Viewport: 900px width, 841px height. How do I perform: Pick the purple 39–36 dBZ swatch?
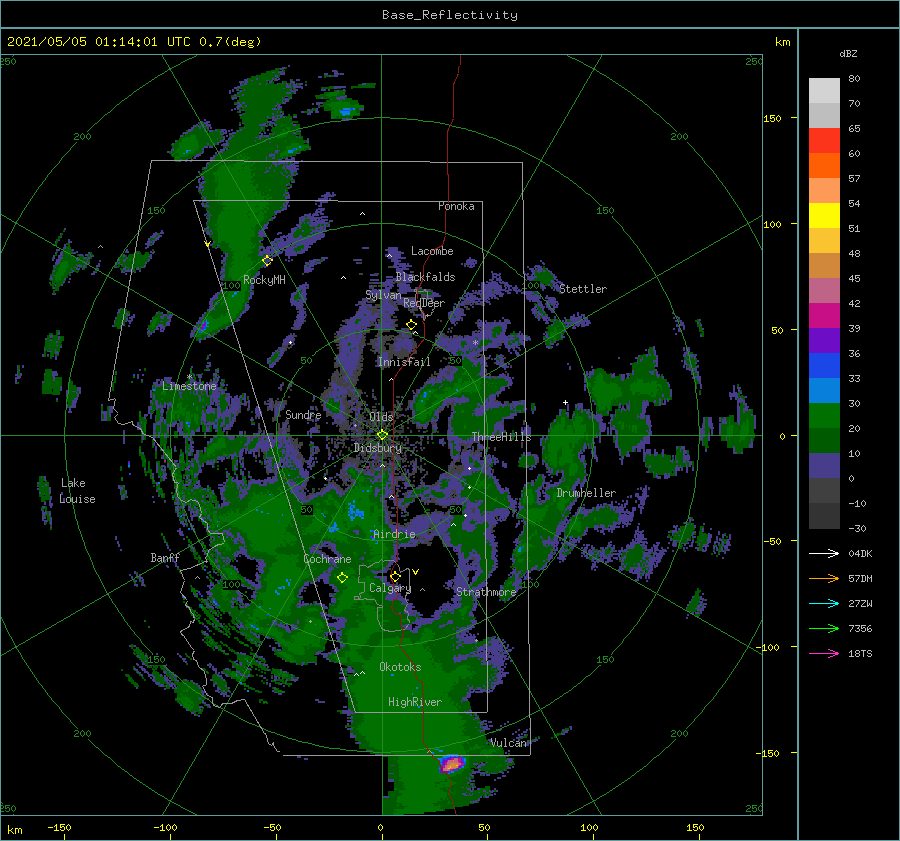pos(824,340)
